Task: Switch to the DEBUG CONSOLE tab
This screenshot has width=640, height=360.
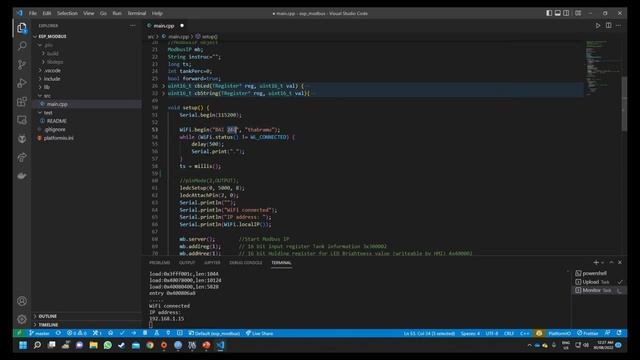Action: tap(246, 262)
